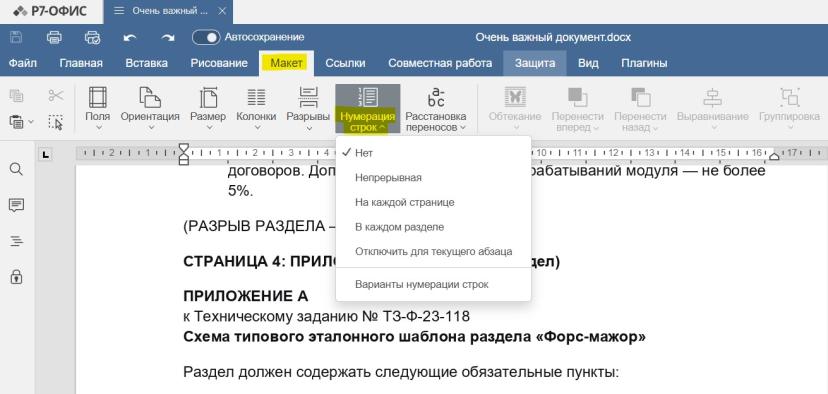This screenshot has height=394, width=828.
Task: Click text к Техническому заданию № ТЗ-Ф-23-118
Action: [326, 316]
